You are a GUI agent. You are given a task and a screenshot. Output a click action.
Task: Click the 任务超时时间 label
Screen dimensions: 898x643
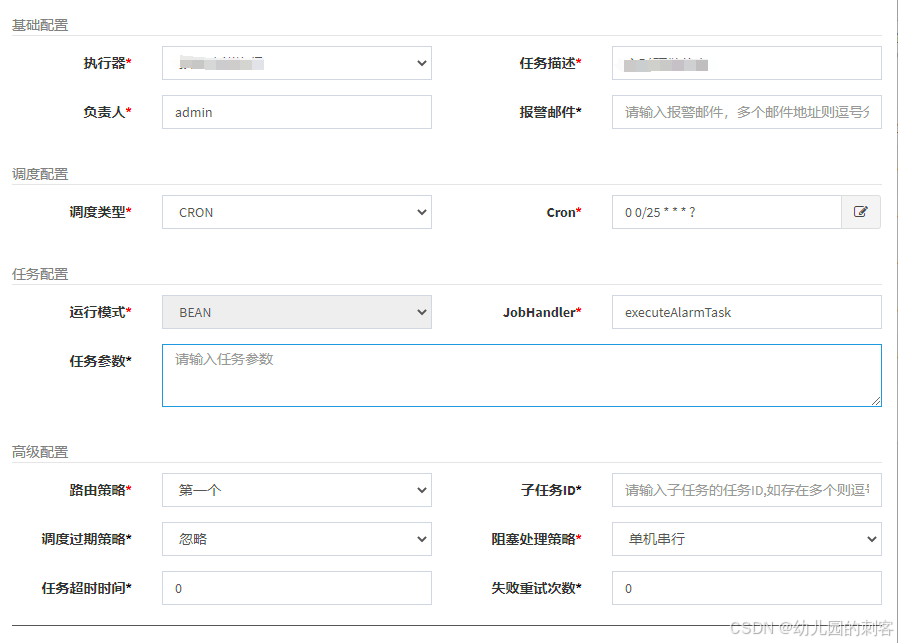pyautogui.click(x=86, y=588)
